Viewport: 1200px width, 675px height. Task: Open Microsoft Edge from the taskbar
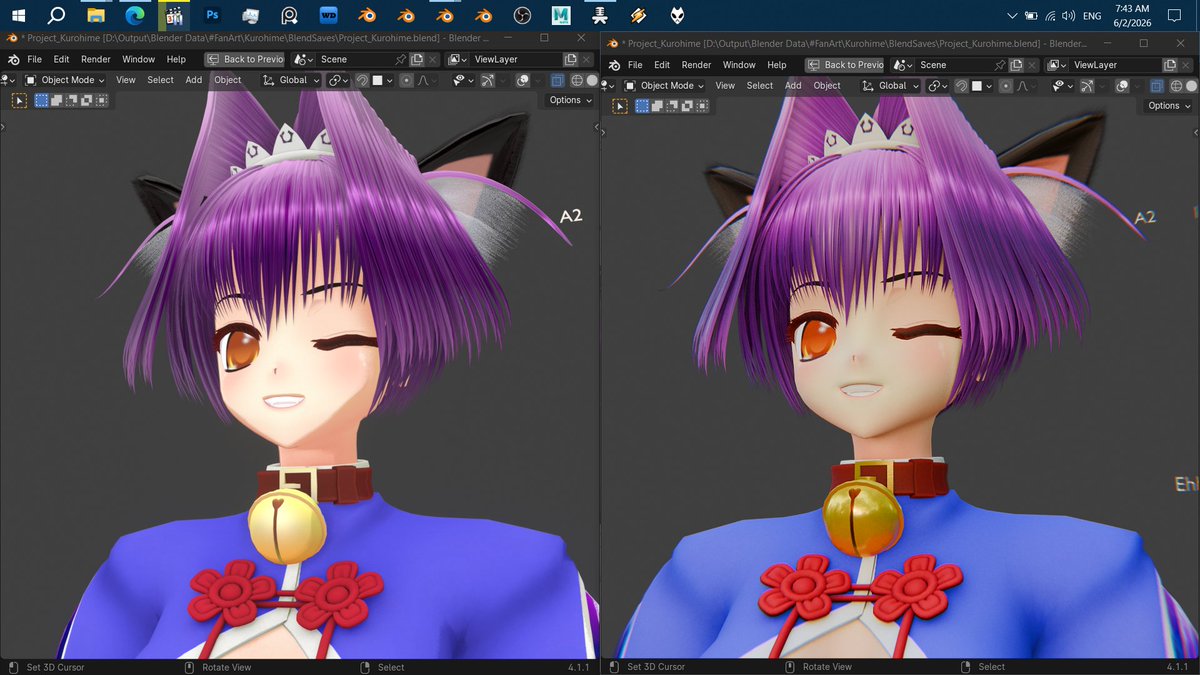tap(134, 16)
